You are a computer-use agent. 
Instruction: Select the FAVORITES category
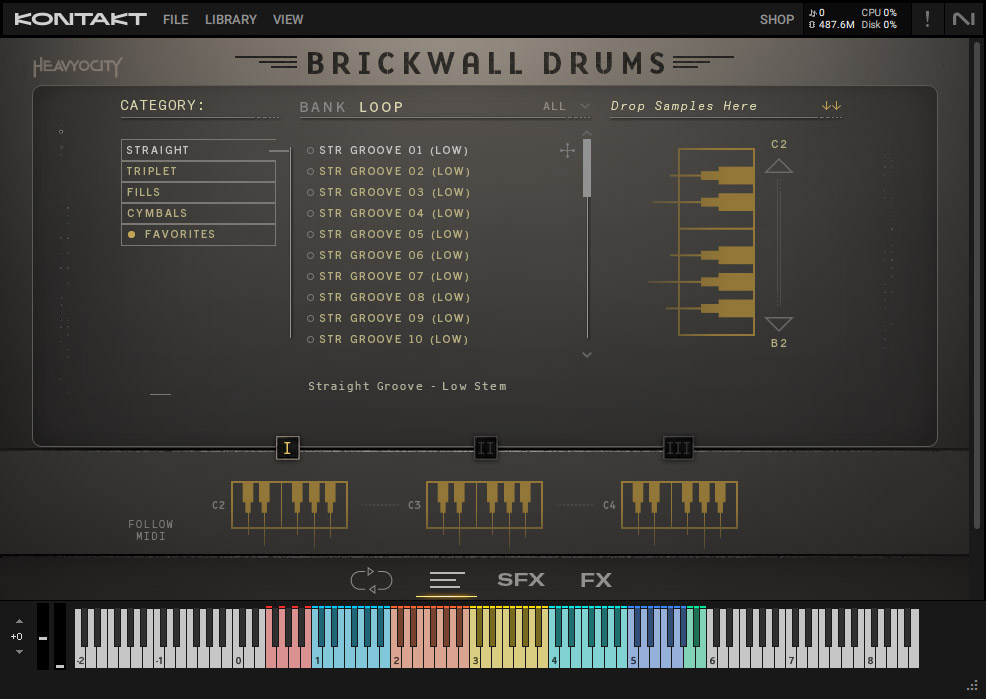pyautogui.click(x=198, y=234)
